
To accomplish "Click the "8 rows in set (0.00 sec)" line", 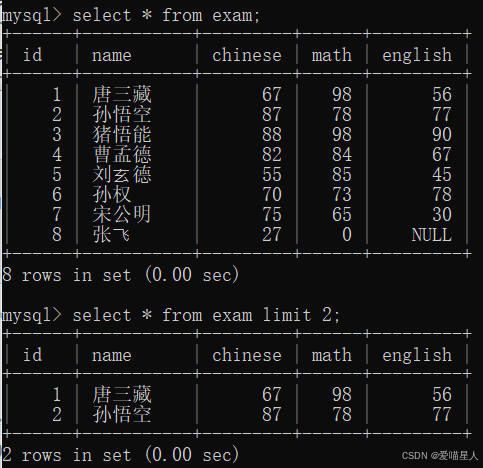I will point(120,275).
